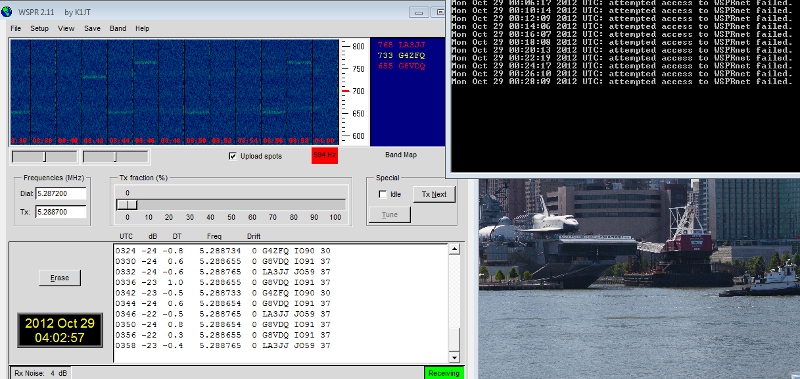This screenshot has width=800, height=379.
Task: Click the 0324 G4ZFQ decode row
Action: click(x=223, y=251)
